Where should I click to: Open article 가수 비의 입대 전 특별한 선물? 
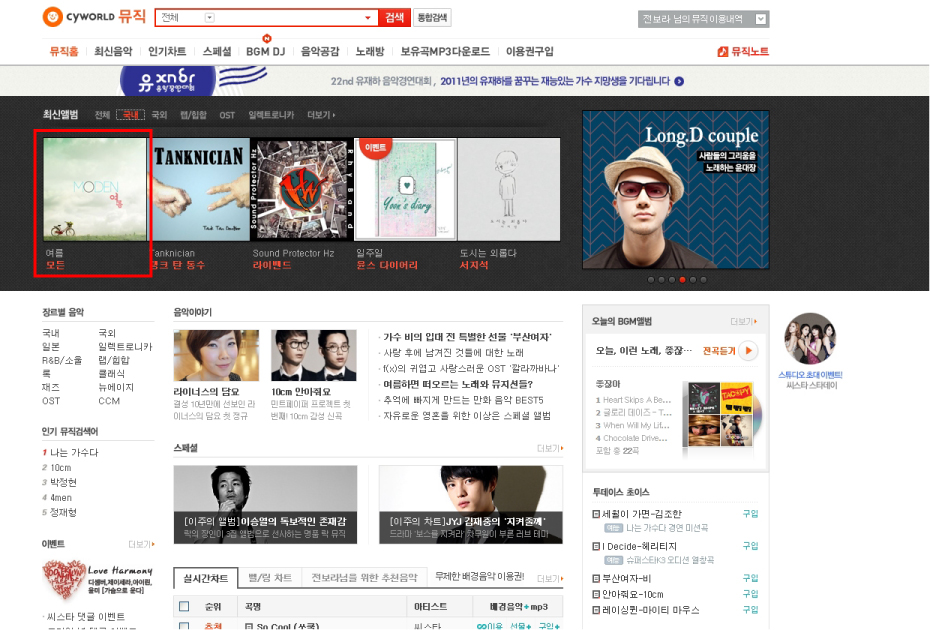[x=467, y=337]
